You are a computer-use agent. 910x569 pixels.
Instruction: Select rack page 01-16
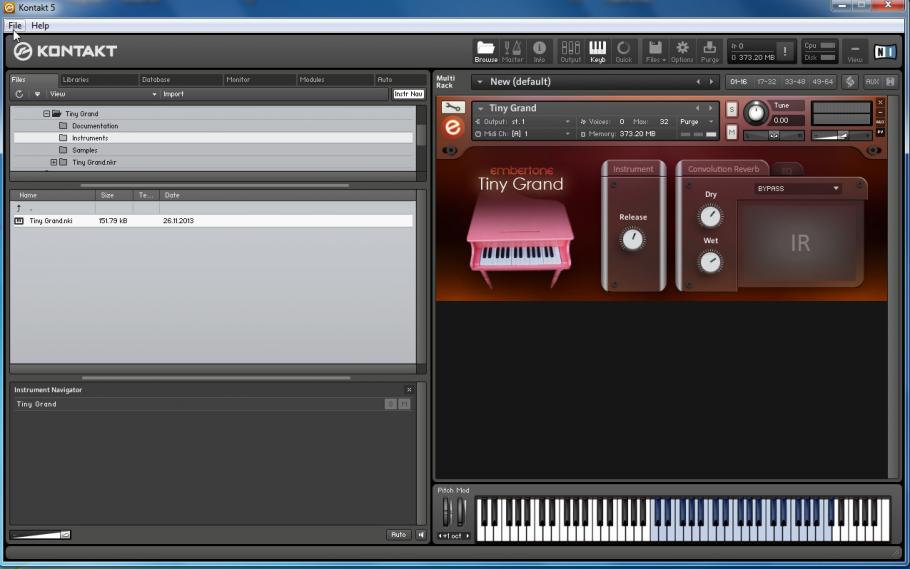coord(739,82)
